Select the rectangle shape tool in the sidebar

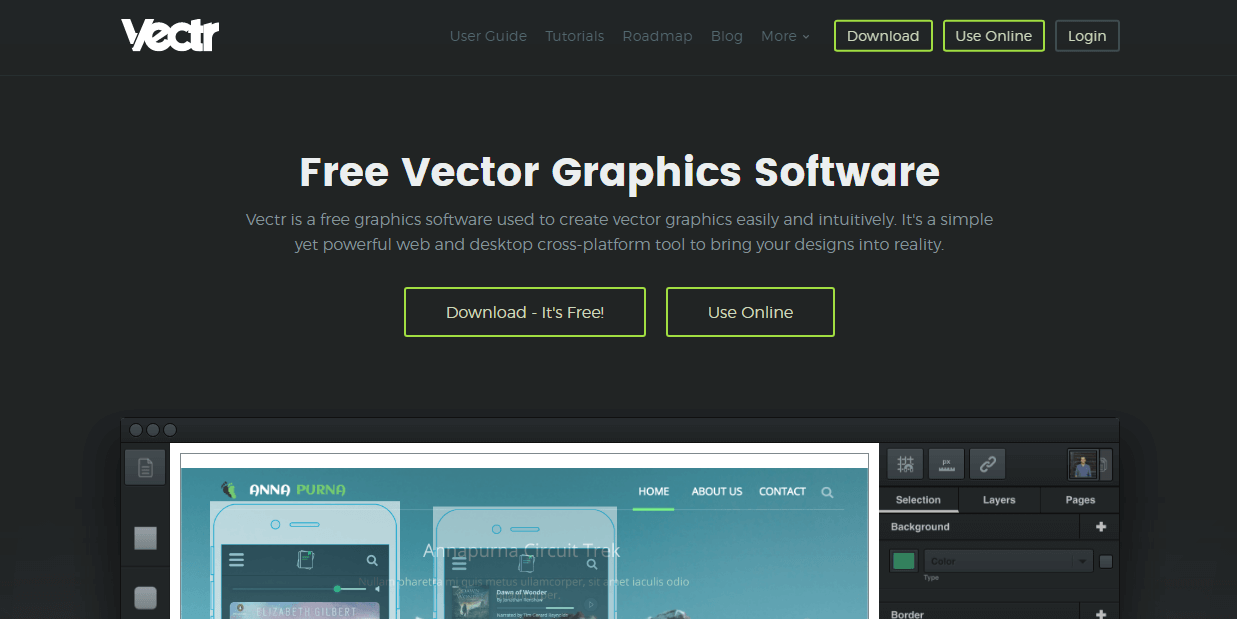(145, 538)
